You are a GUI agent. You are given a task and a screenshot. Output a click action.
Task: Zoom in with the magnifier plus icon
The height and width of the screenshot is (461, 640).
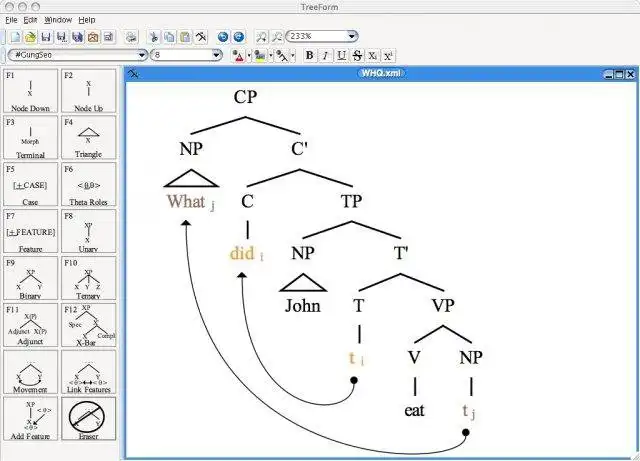(261, 37)
